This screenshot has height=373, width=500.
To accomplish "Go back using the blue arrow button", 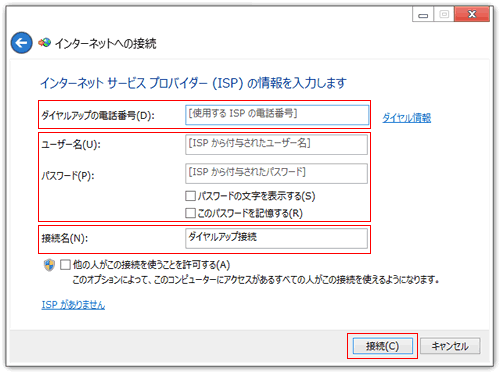I will [22, 43].
